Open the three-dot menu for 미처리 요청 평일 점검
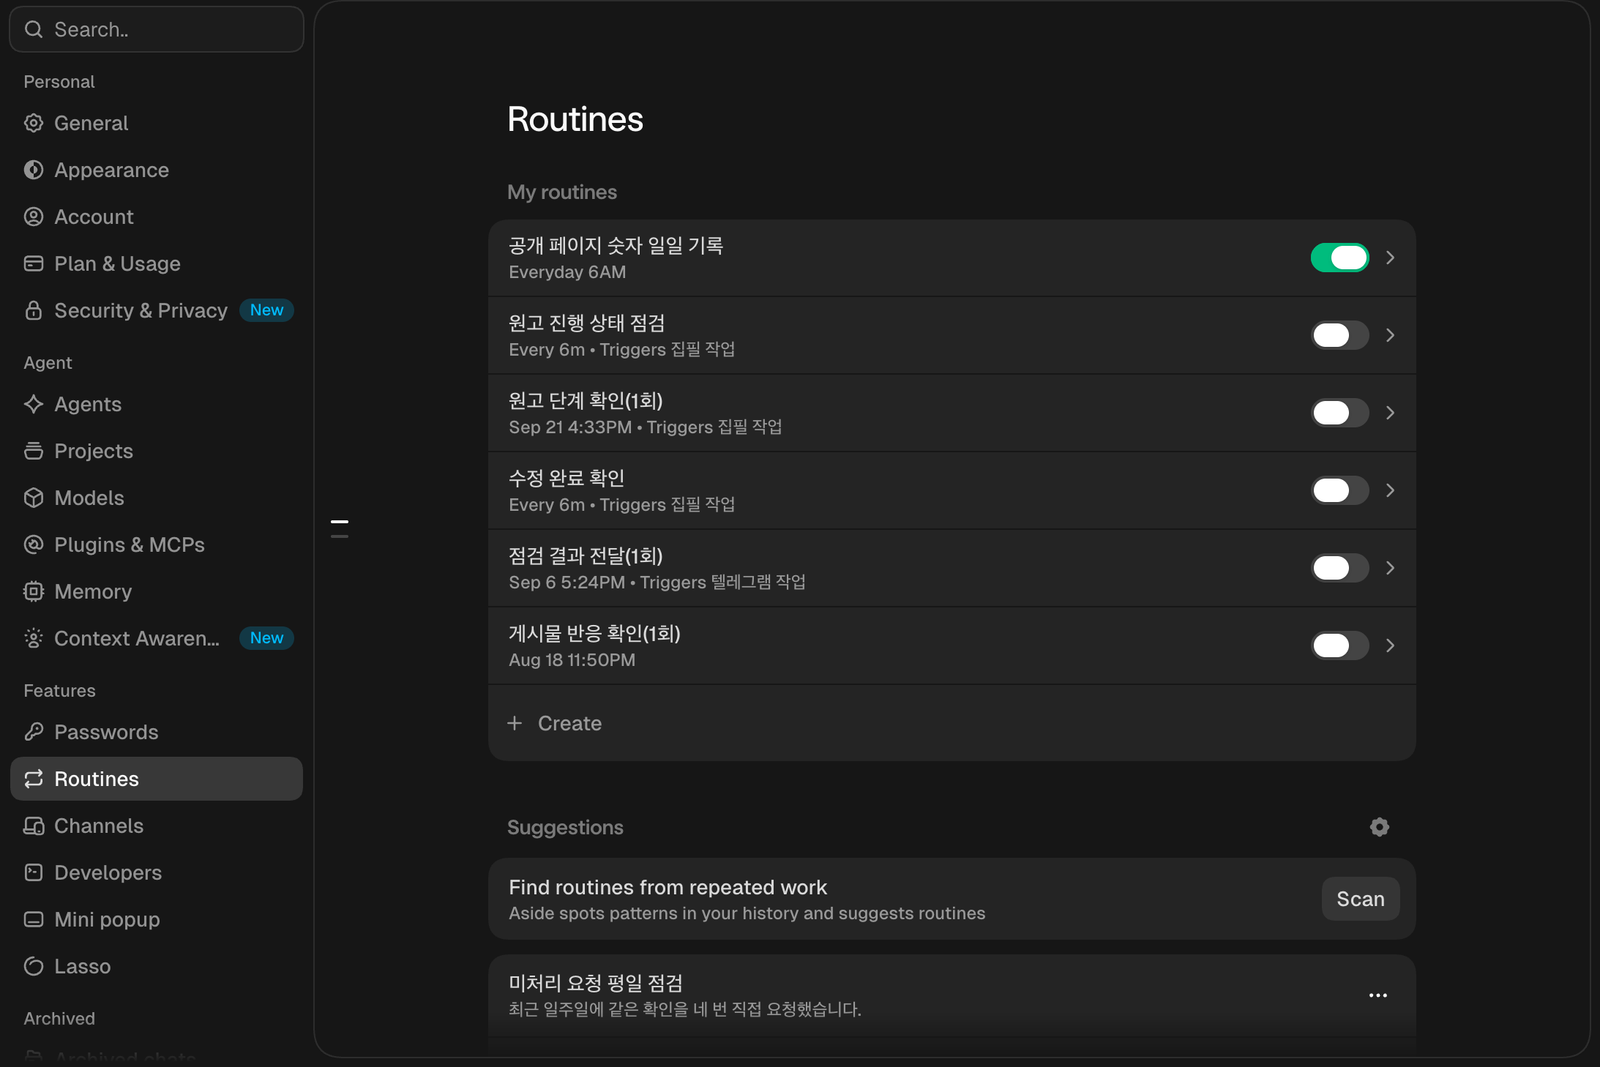1600x1067 pixels. (1378, 995)
